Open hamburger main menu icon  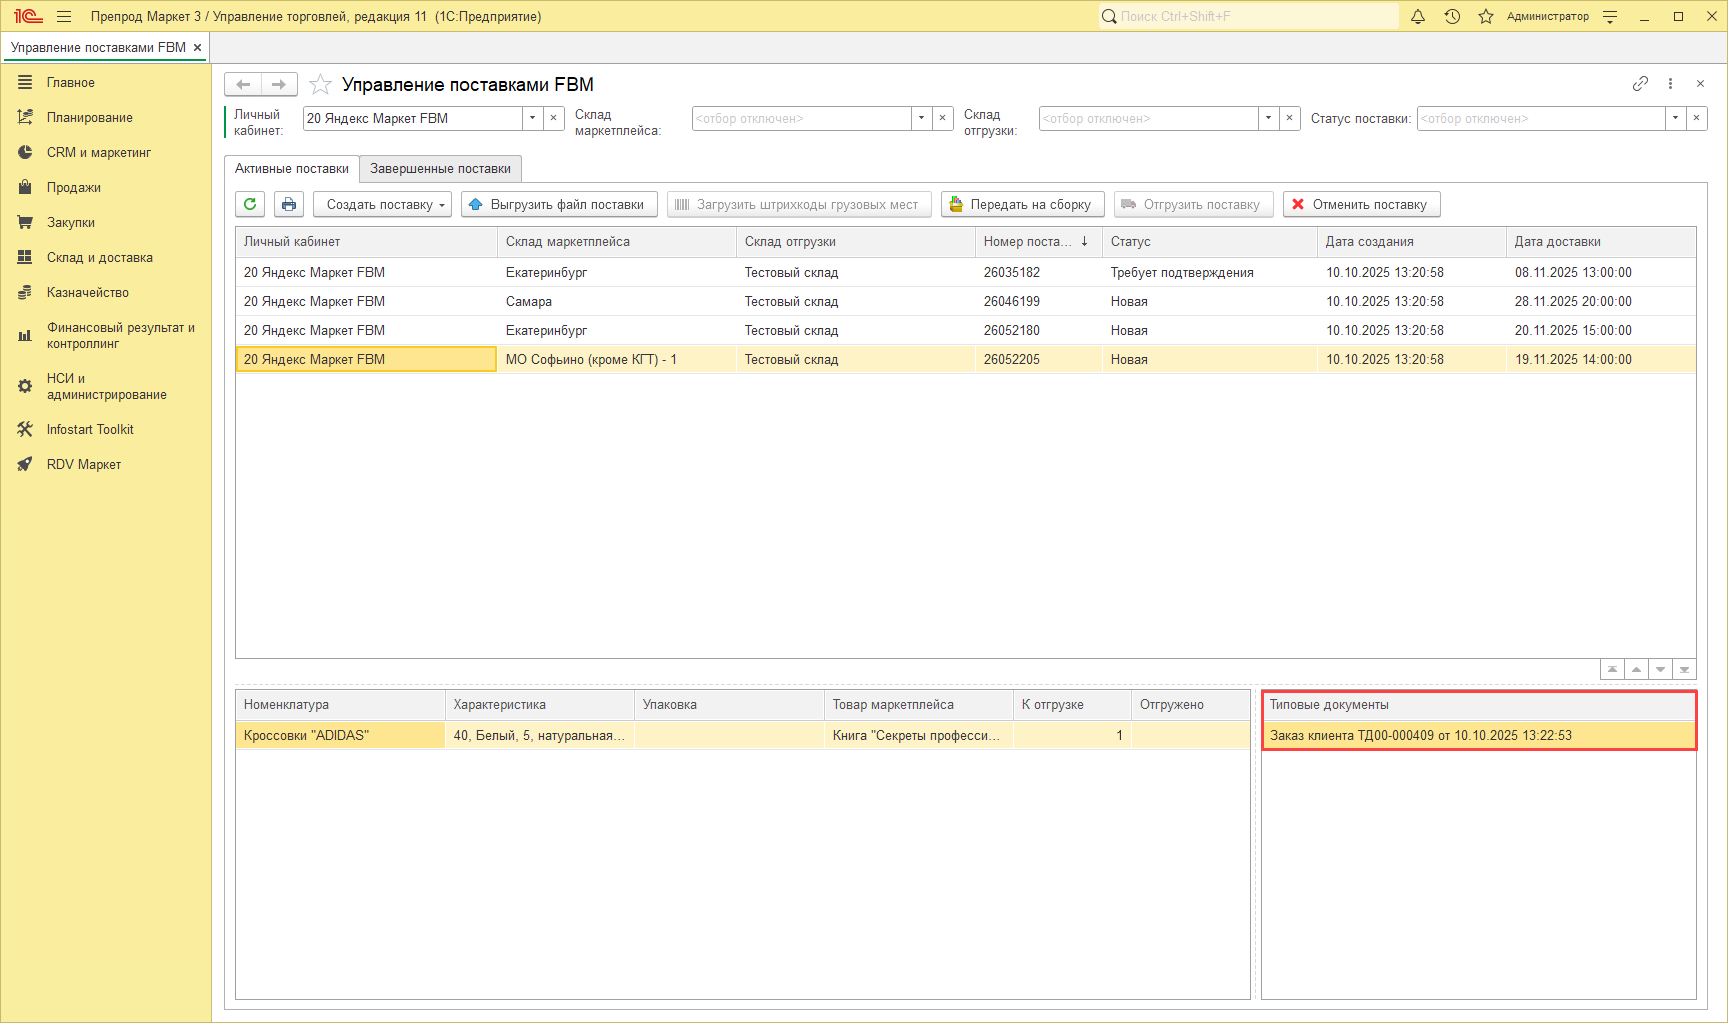(x=64, y=16)
